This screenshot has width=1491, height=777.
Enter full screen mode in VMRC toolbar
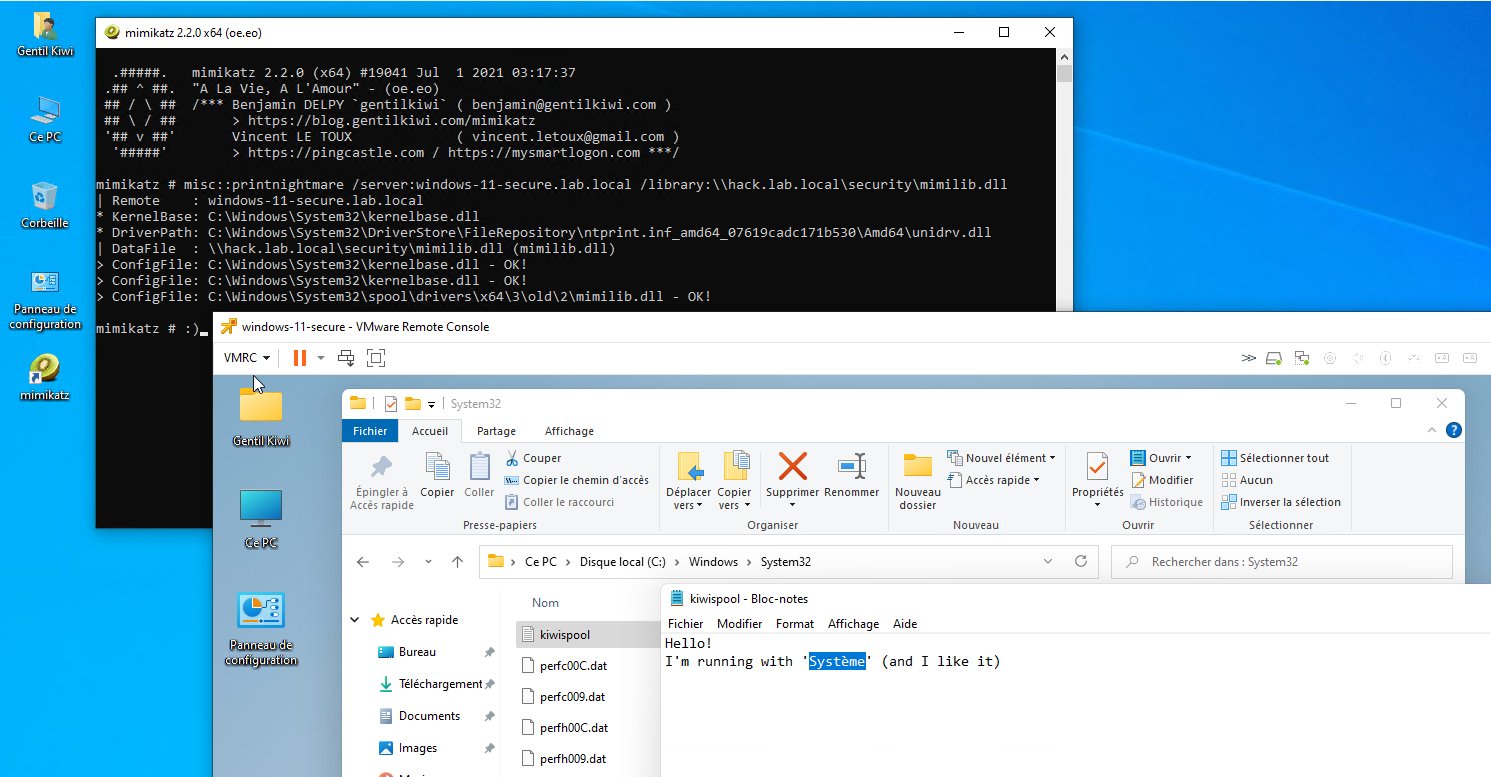click(376, 357)
